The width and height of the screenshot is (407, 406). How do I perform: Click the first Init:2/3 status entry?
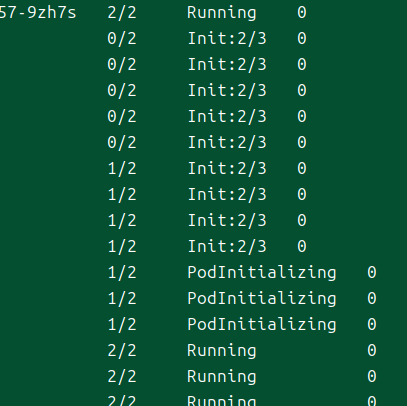click(227, 39)
